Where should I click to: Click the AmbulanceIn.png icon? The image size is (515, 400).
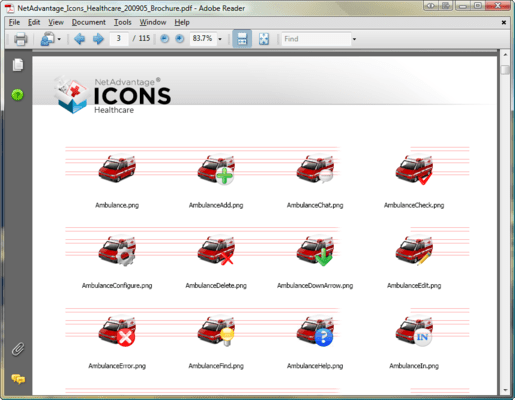(x=414, y=331)
